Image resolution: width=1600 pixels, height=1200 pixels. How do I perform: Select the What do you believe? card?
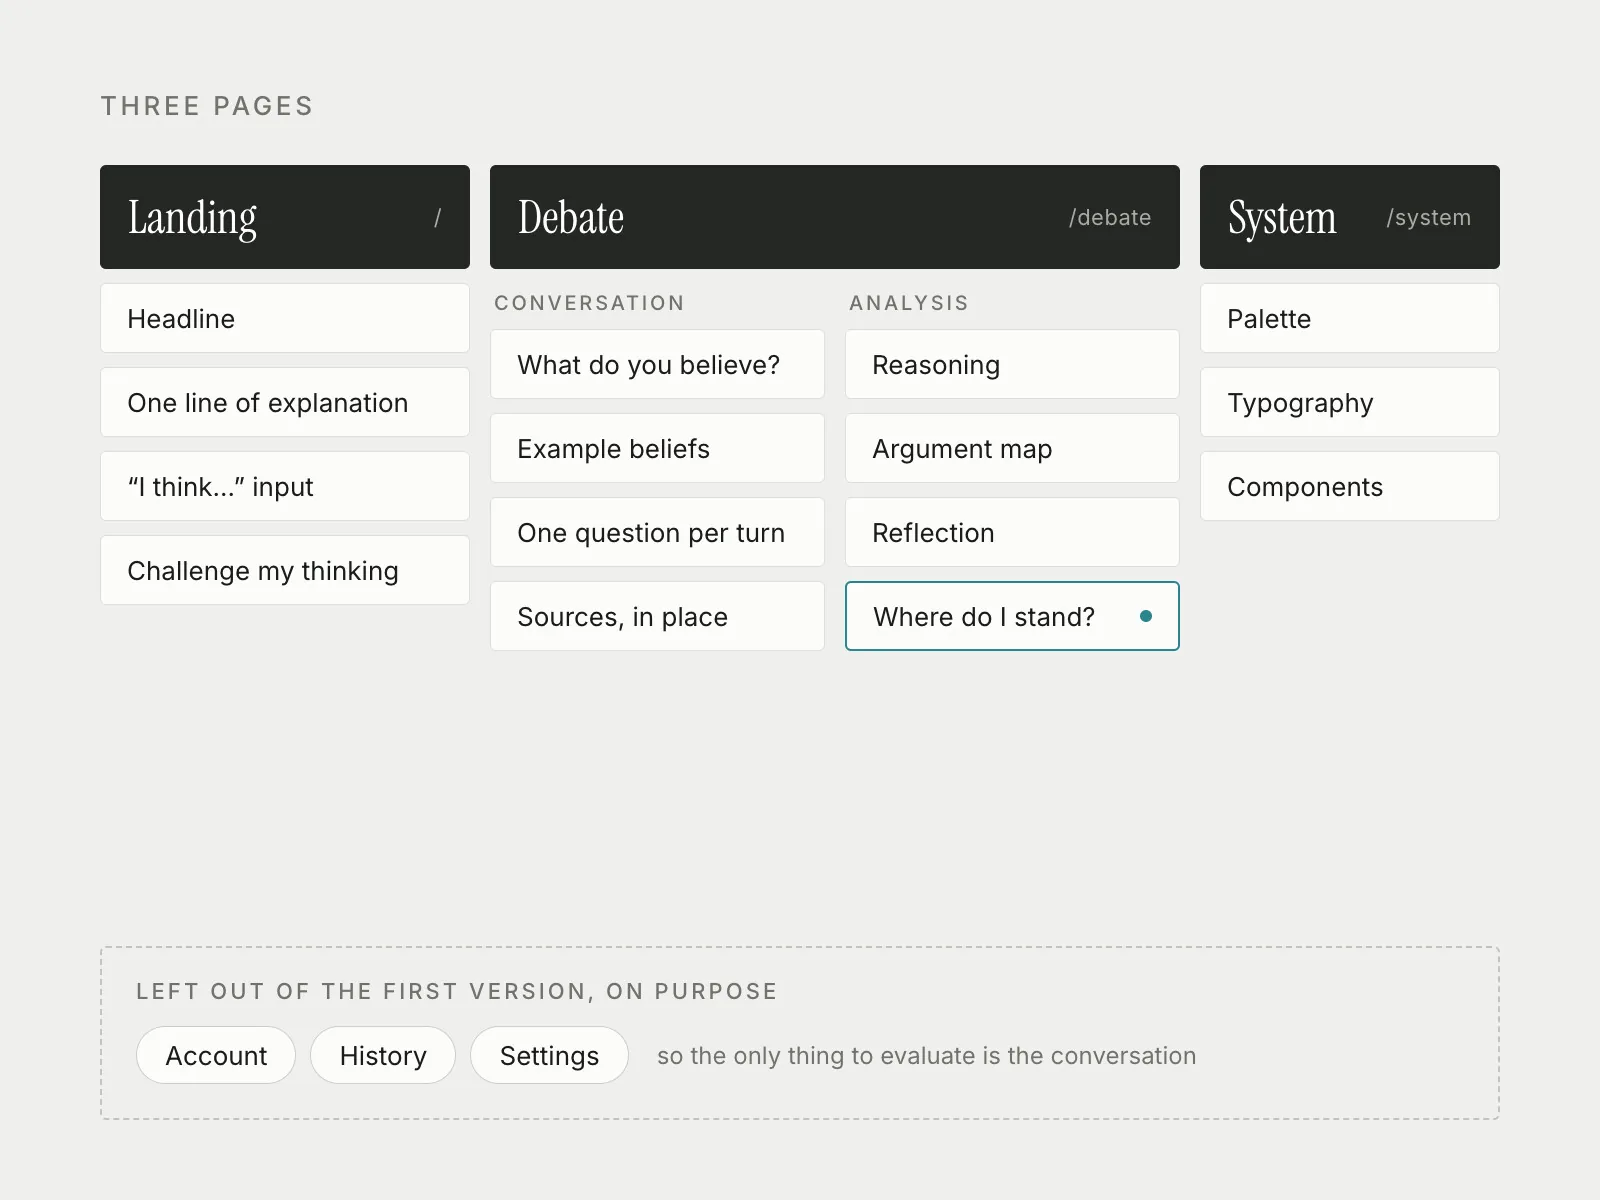[x=657, y=364]
